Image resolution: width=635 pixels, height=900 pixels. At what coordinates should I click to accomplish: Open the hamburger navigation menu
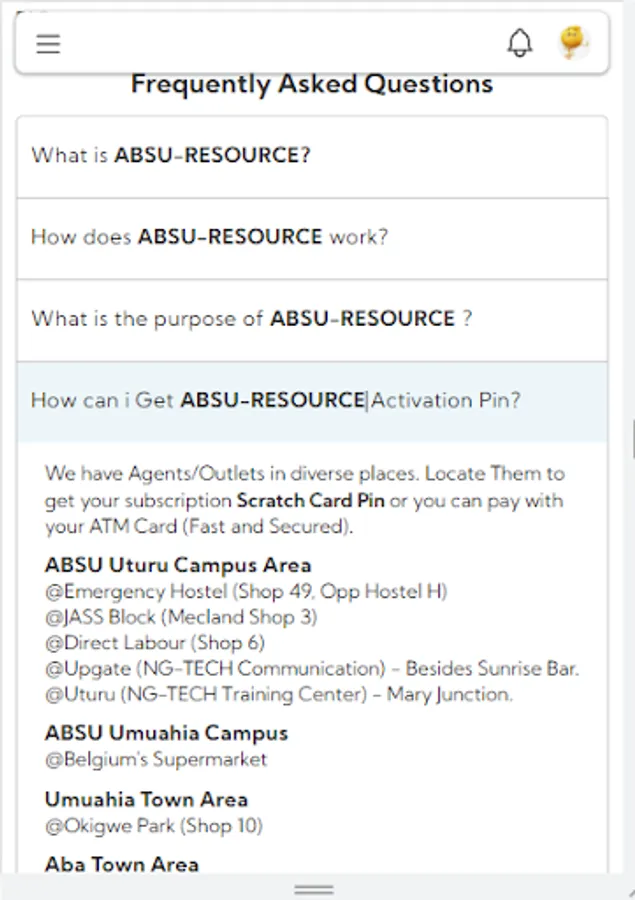(48, 44)
